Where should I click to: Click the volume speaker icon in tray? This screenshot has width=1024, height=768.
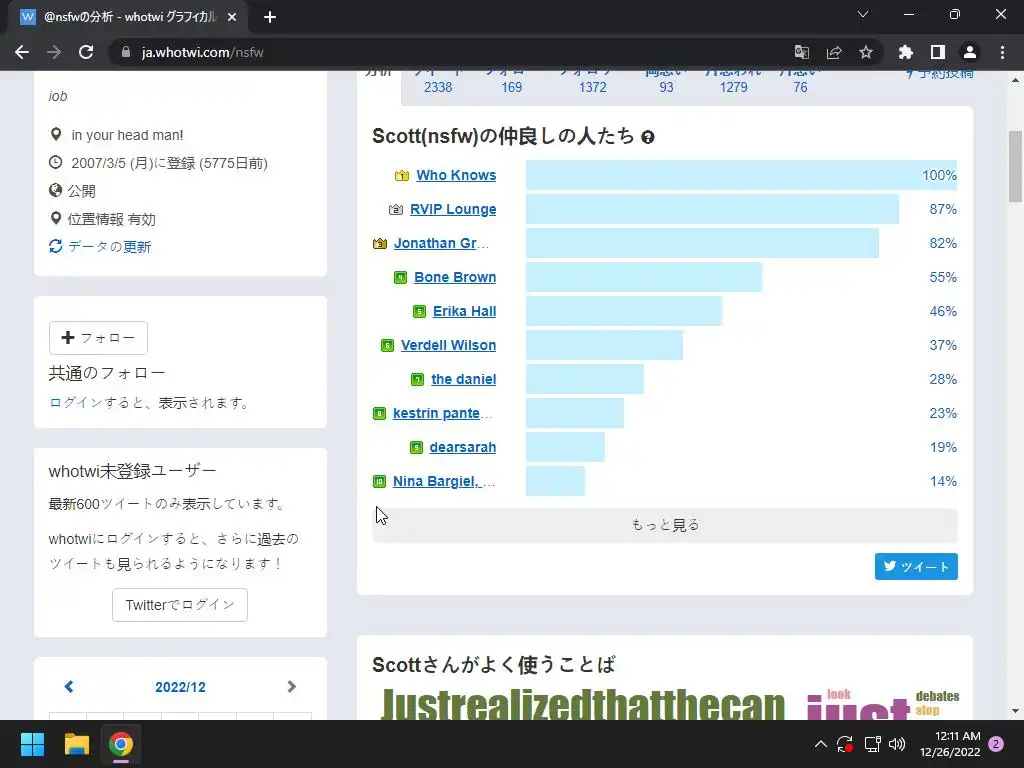897,744
